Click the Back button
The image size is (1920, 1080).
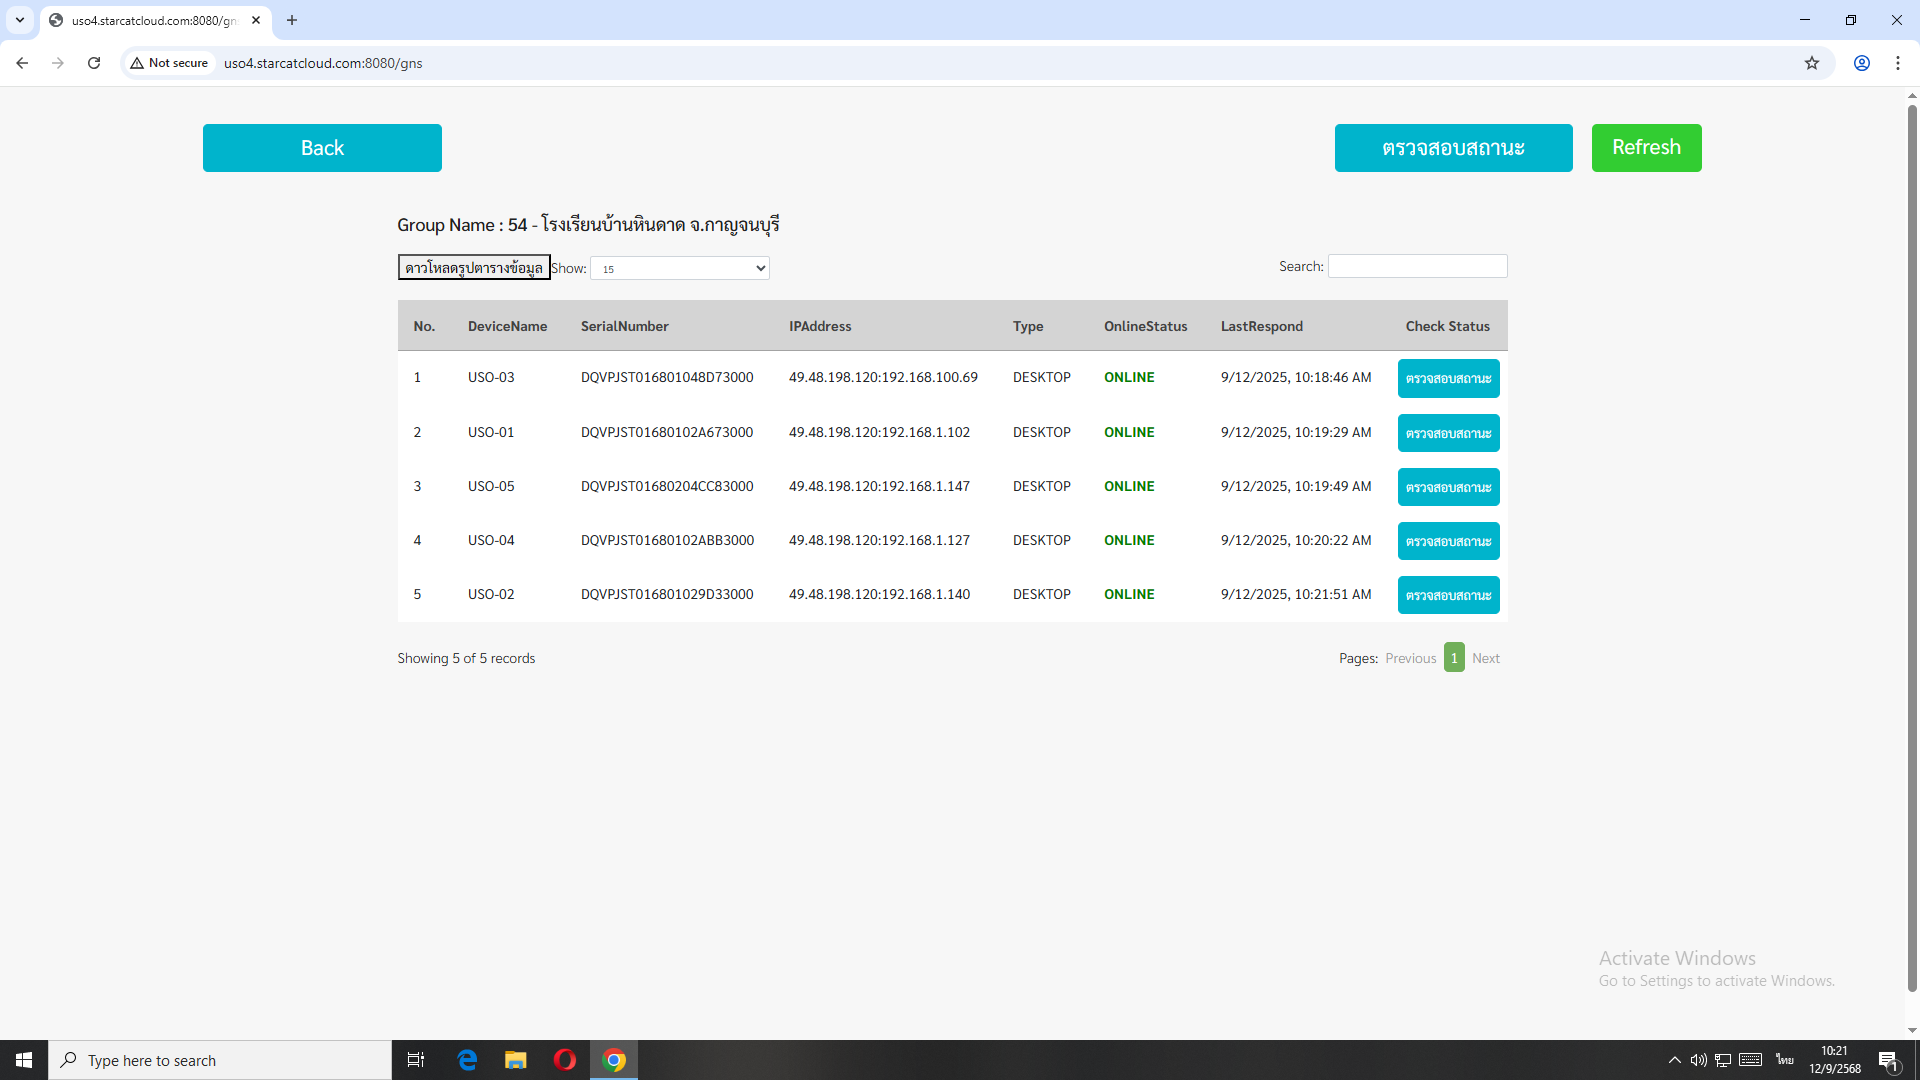[x=322, y=148]
